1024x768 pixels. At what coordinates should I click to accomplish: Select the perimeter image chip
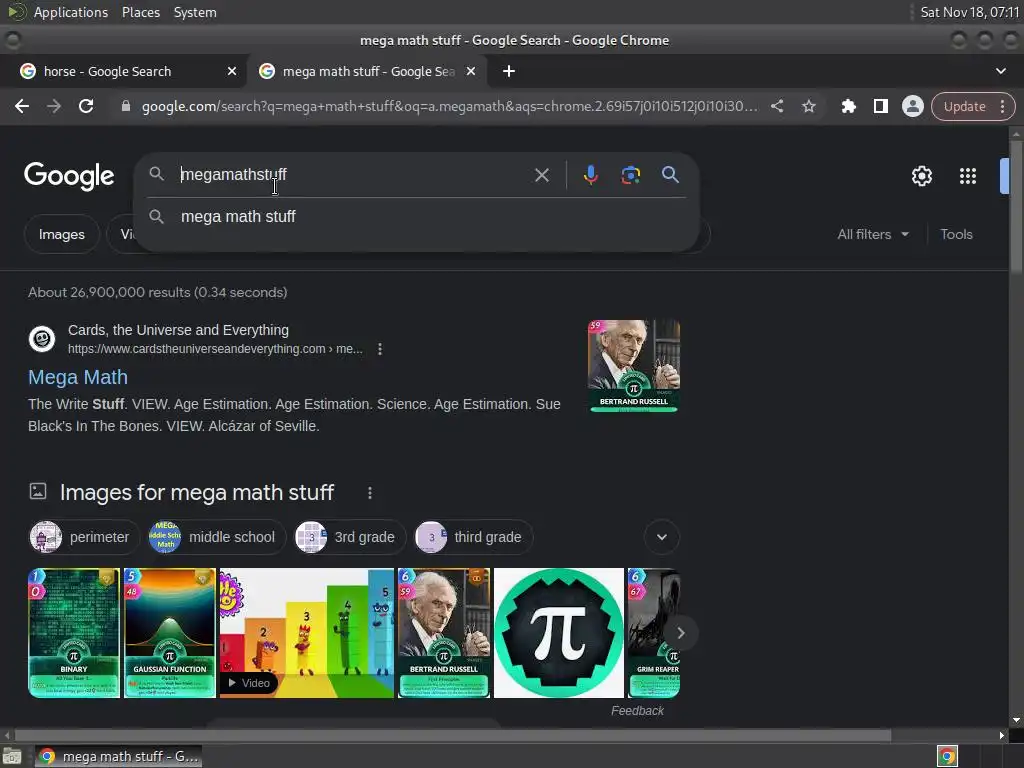pos(84,537)
